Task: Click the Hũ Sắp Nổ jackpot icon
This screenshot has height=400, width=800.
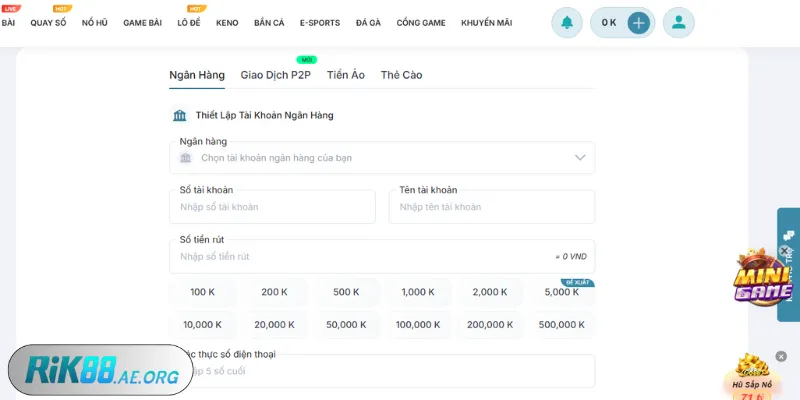Action: pos(750,374)
